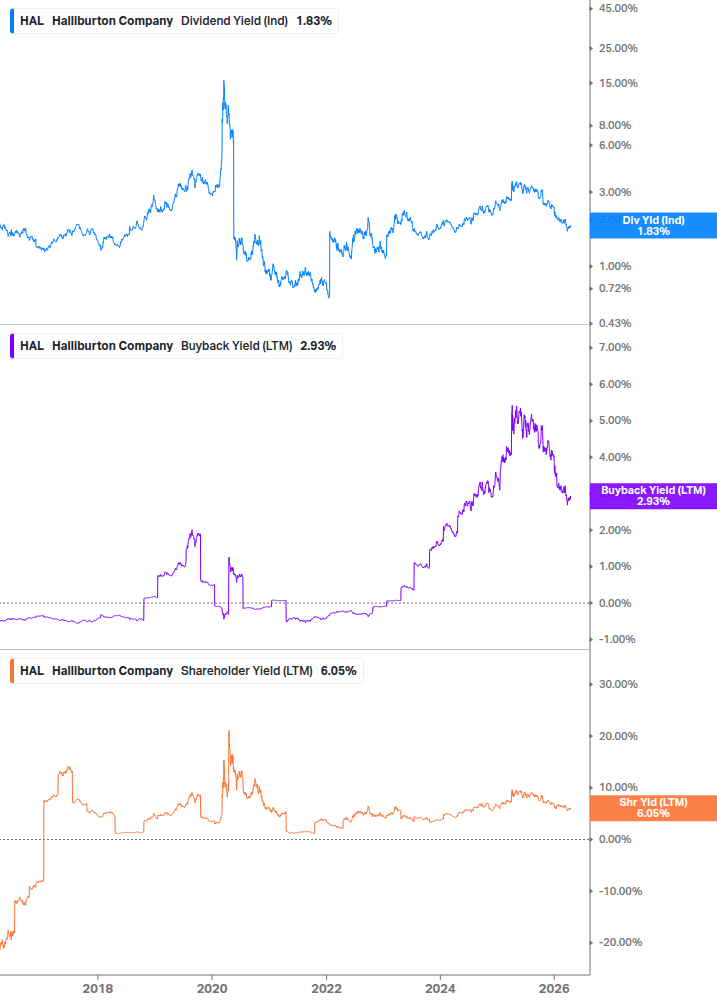Screen dimensions: 717x1005
Task: Select the blue Div Yld (Ind) 1.83% axis tag
Action: (653, 226)
